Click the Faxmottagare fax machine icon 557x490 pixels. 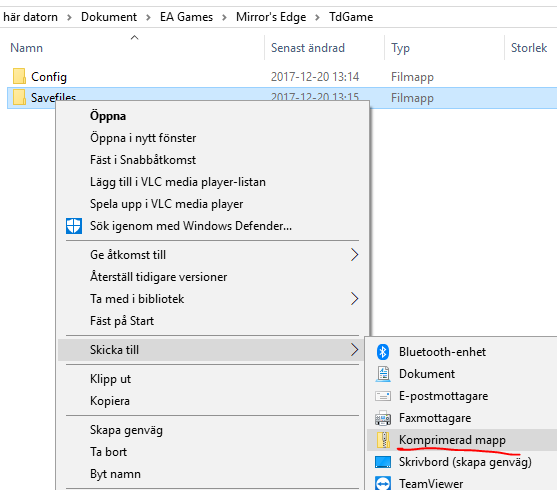(383, 418)
